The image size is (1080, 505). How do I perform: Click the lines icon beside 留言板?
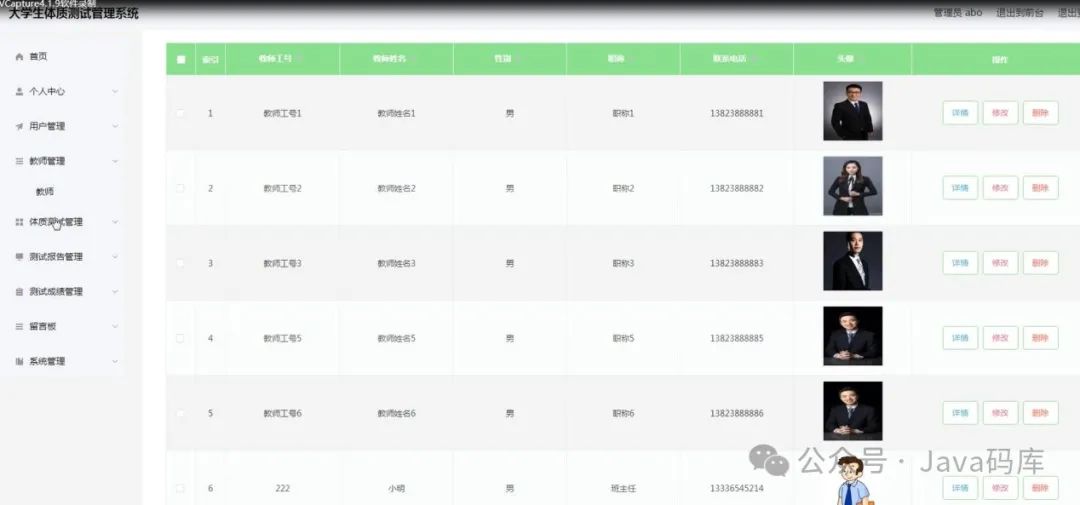(19, 327)
